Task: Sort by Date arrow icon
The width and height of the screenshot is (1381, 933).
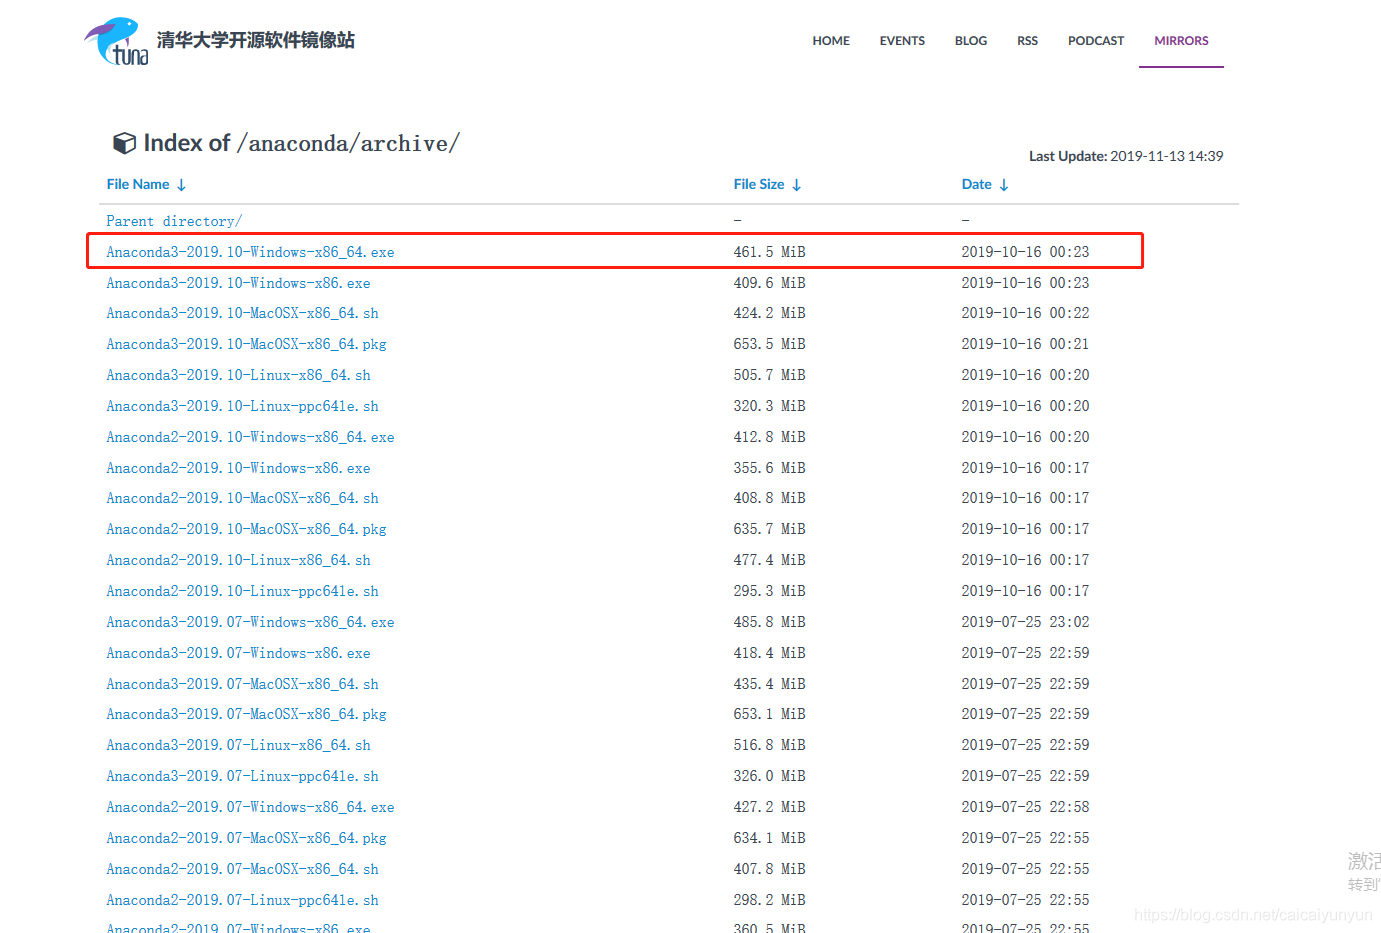Action: coord(1004,185)
